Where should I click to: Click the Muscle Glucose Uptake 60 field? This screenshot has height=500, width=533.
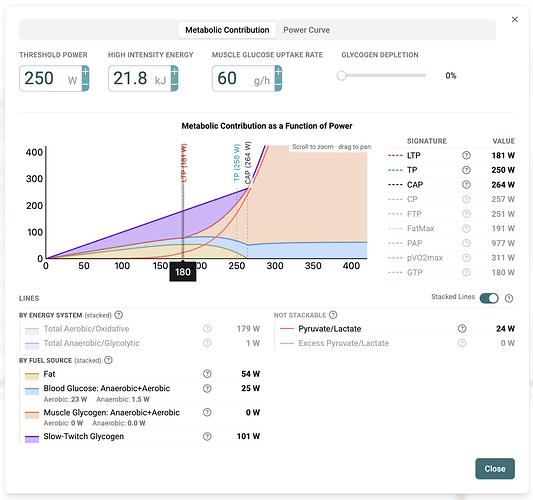[243, 79]
